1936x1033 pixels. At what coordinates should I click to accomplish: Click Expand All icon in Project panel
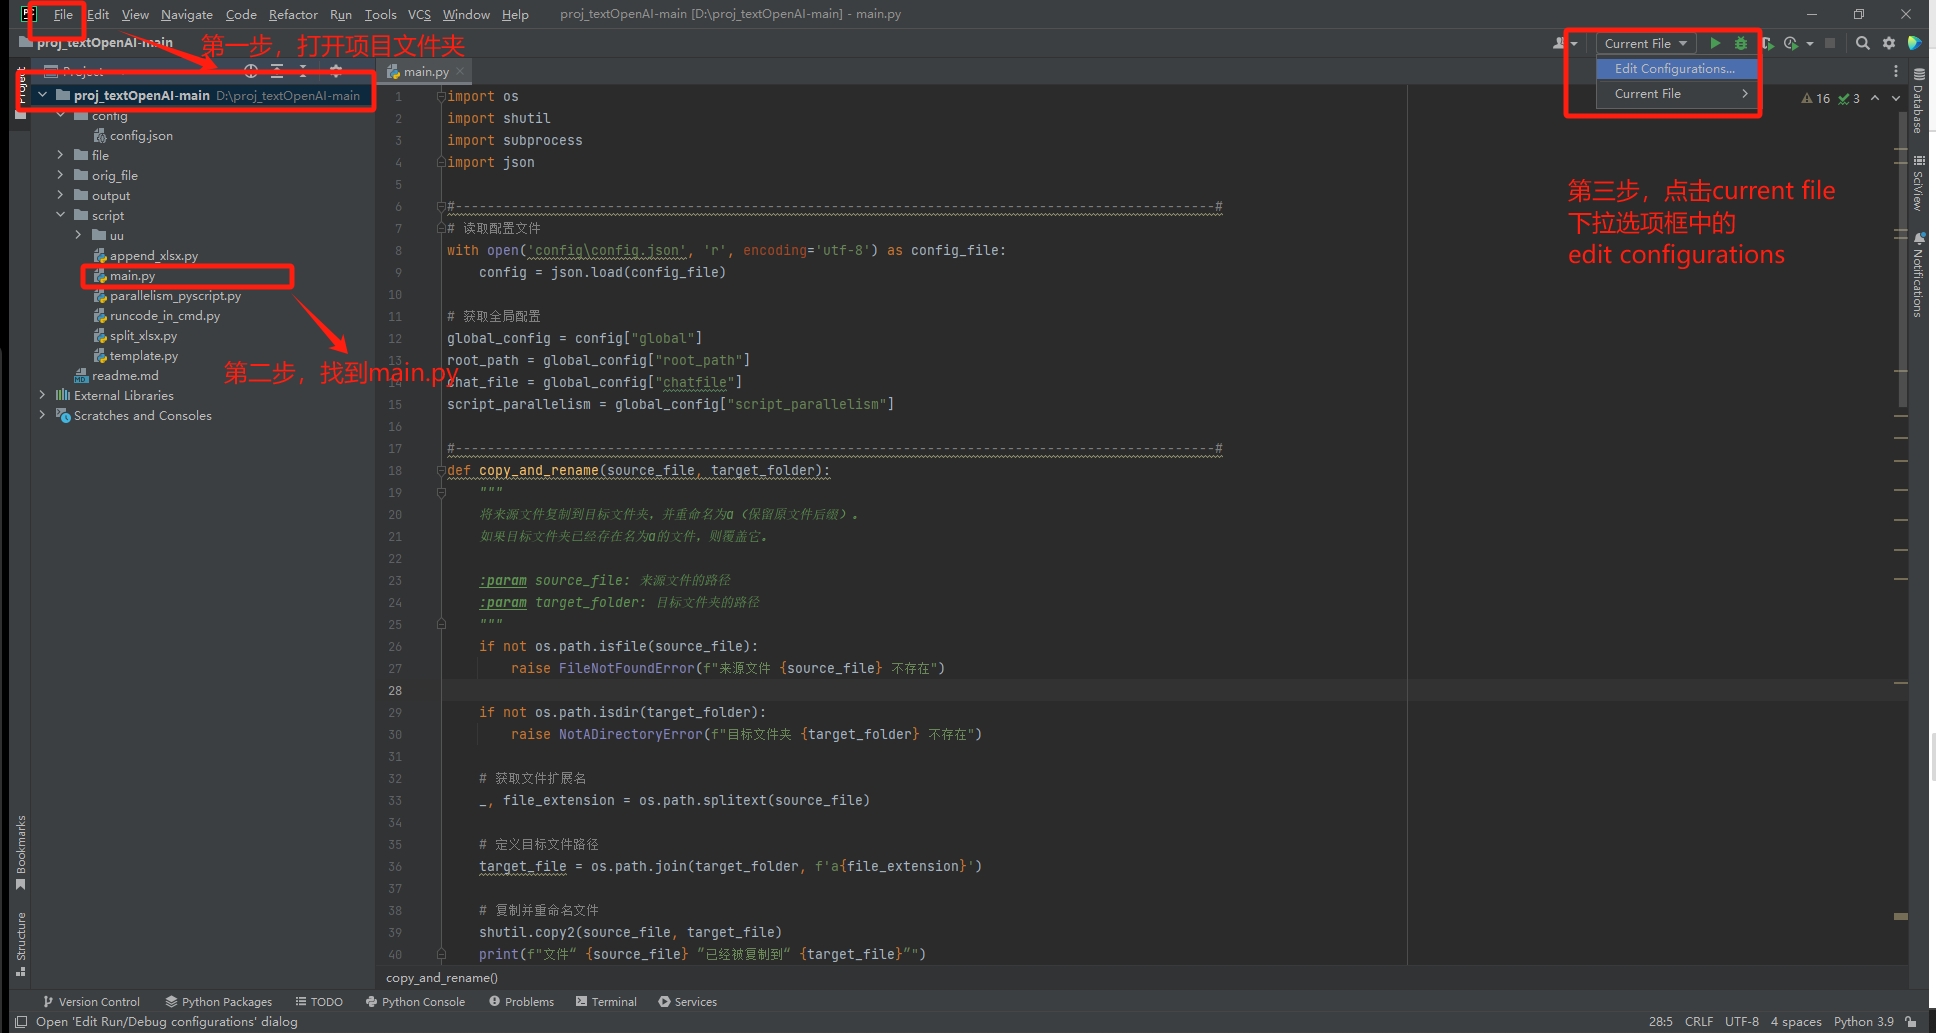277,71
